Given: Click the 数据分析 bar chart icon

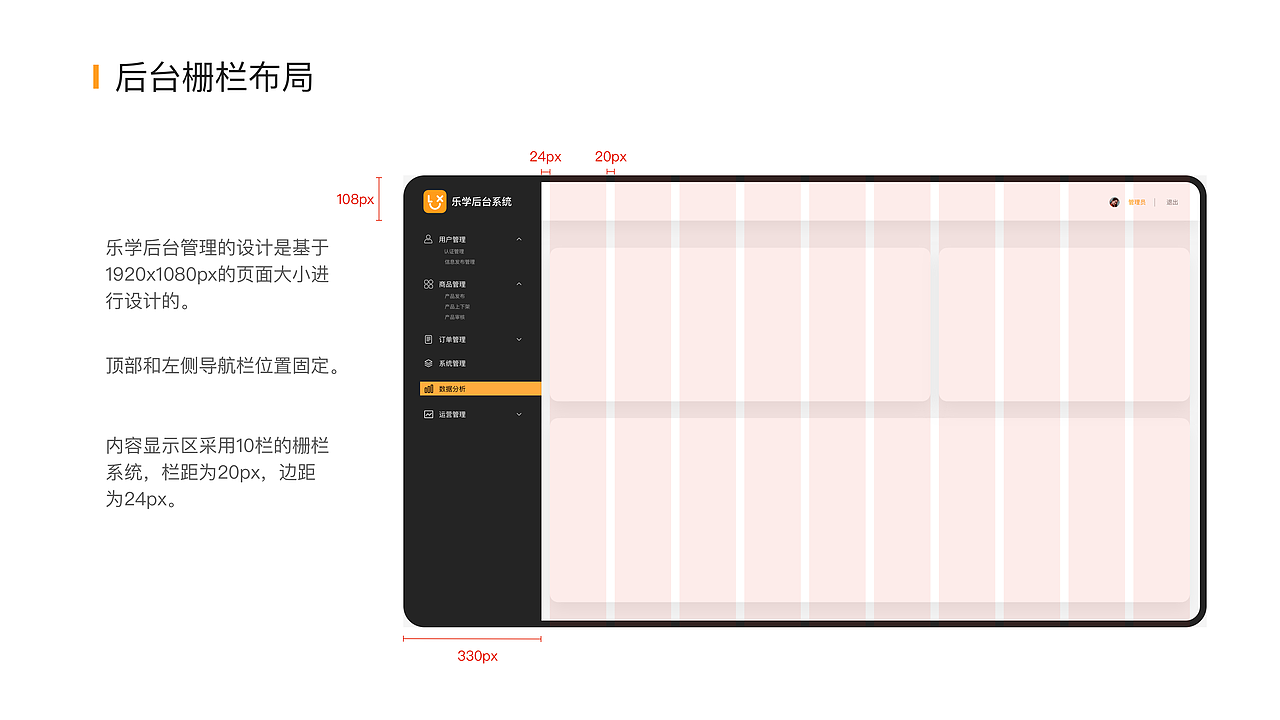Looking at the screenshot, I should pos(427,387).
